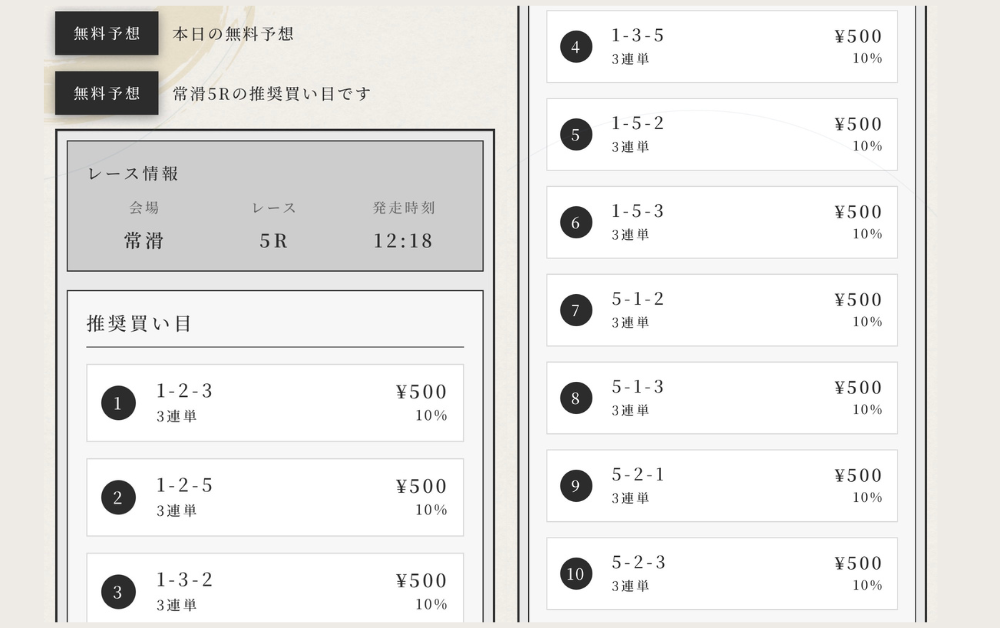This screenshot has height=628, width=1000.
Task: Click the number 5 badge beside 1-5-2
Action: click(x=576, y=134)
